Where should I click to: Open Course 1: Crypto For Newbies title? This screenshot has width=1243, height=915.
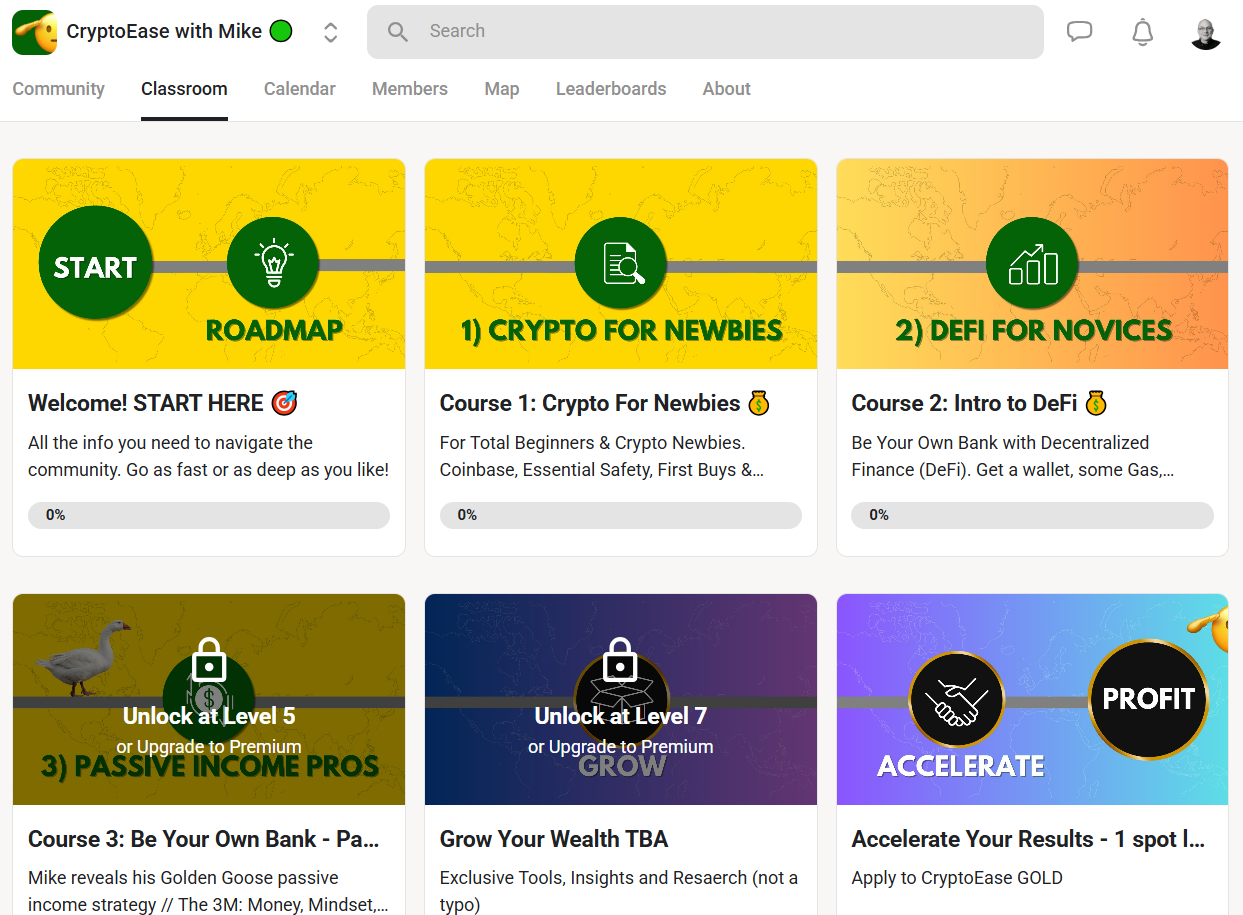tap(590, 403)
